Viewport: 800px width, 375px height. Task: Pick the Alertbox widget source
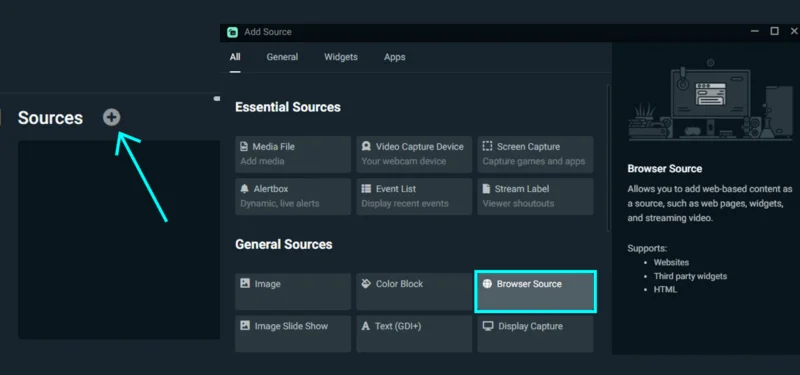tap(293, 196)
